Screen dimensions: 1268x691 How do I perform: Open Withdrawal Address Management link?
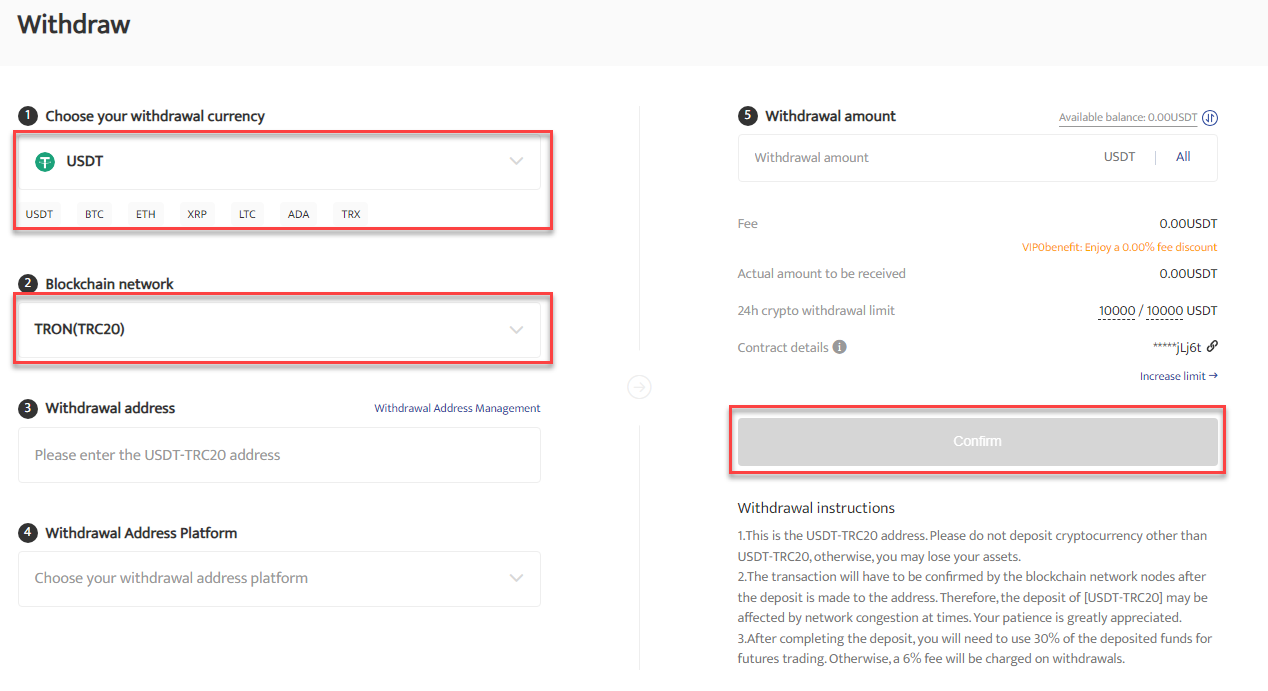457,408
